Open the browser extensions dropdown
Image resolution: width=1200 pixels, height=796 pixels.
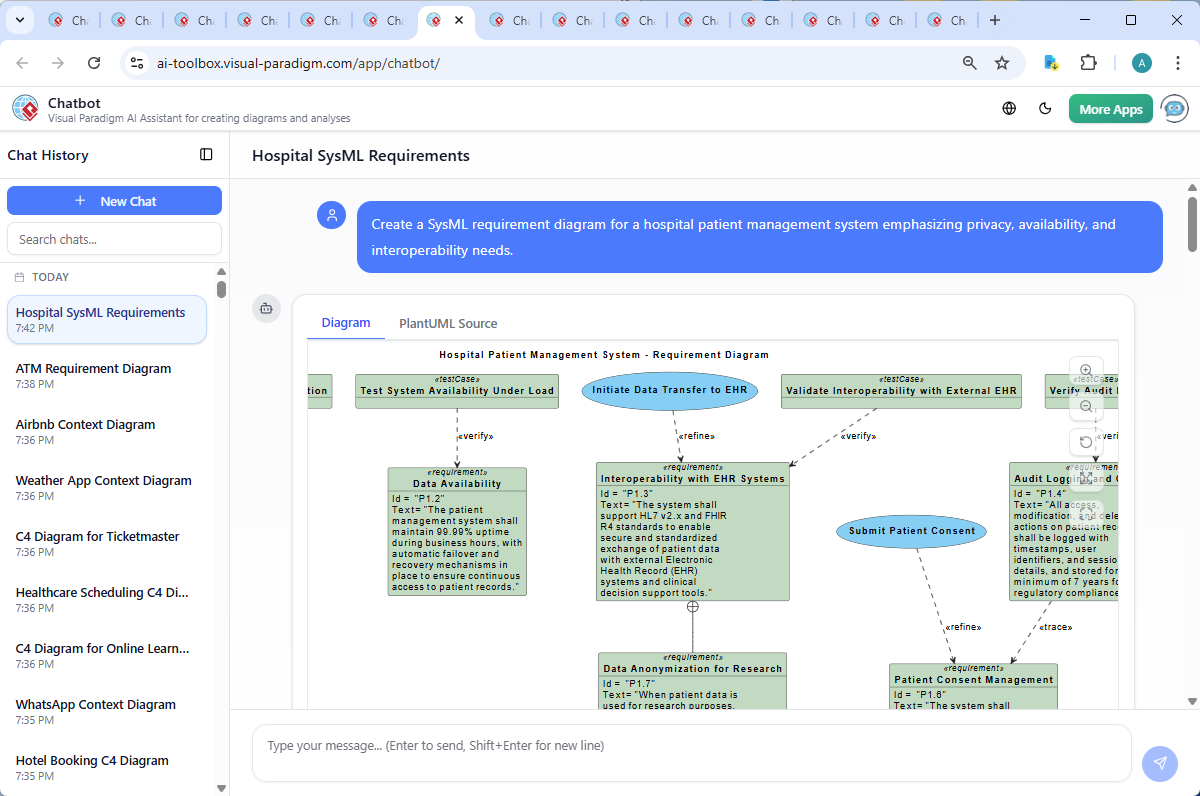click(x=1088, y=62)
